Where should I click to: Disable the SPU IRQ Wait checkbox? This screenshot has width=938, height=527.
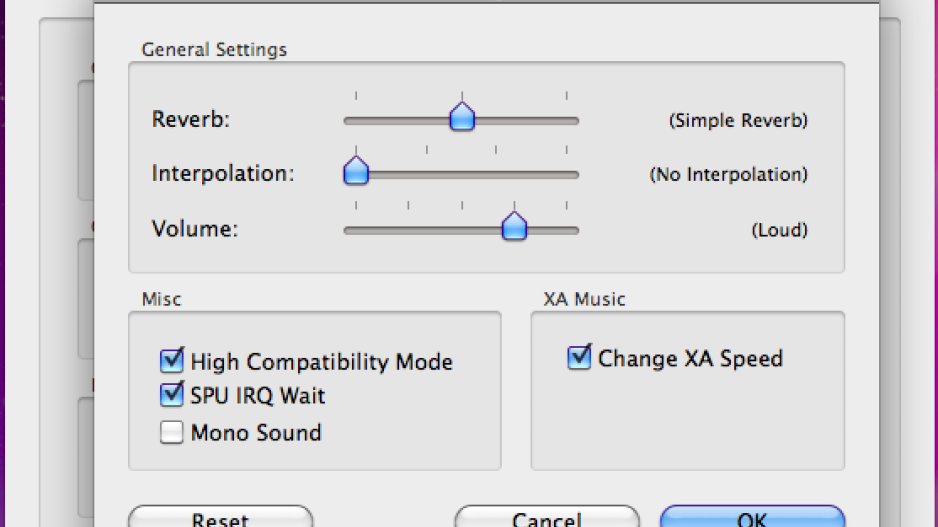[172, 395]
